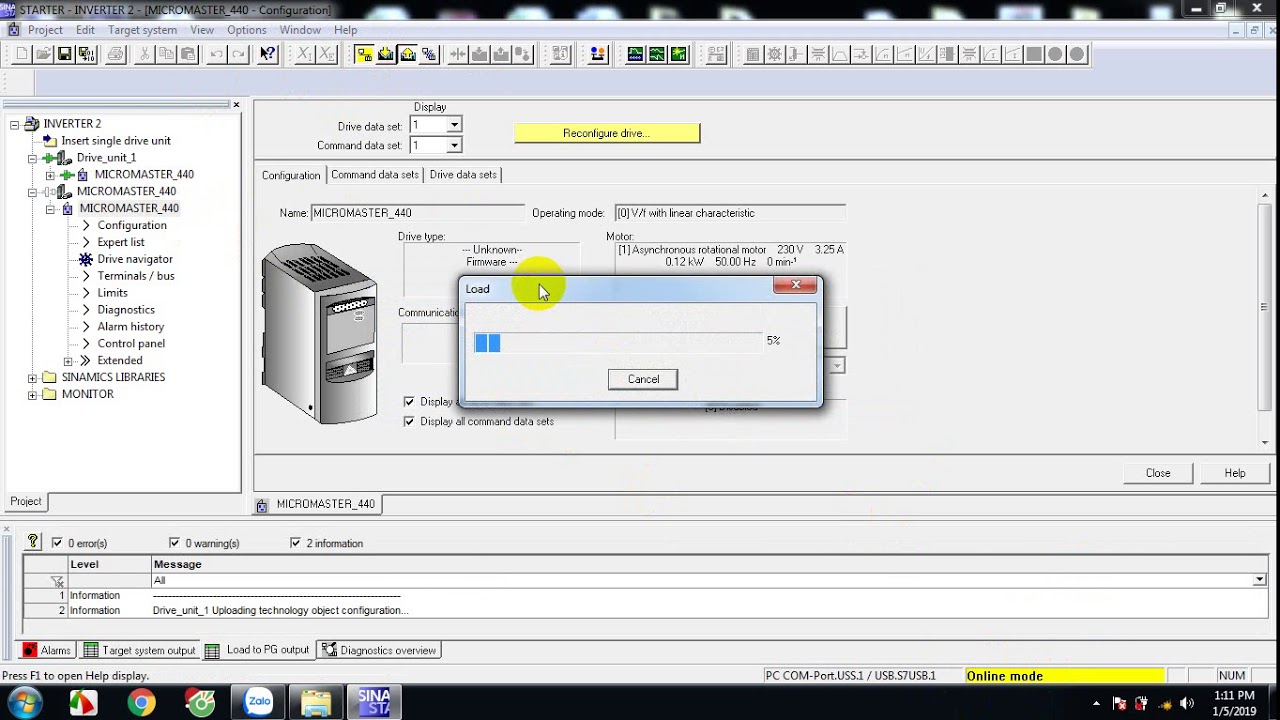Switch to the Target system output tab

click(140, 650)
